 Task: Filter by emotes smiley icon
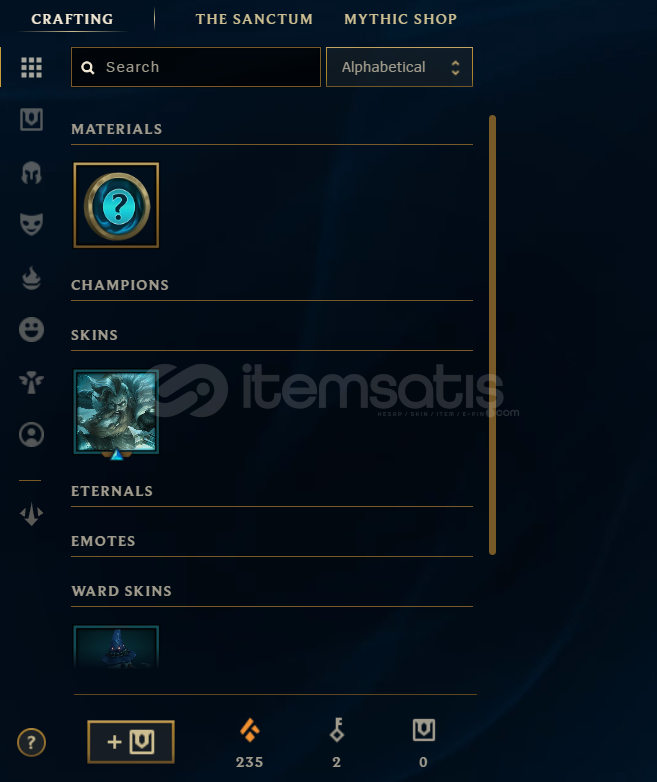(31, 330)
